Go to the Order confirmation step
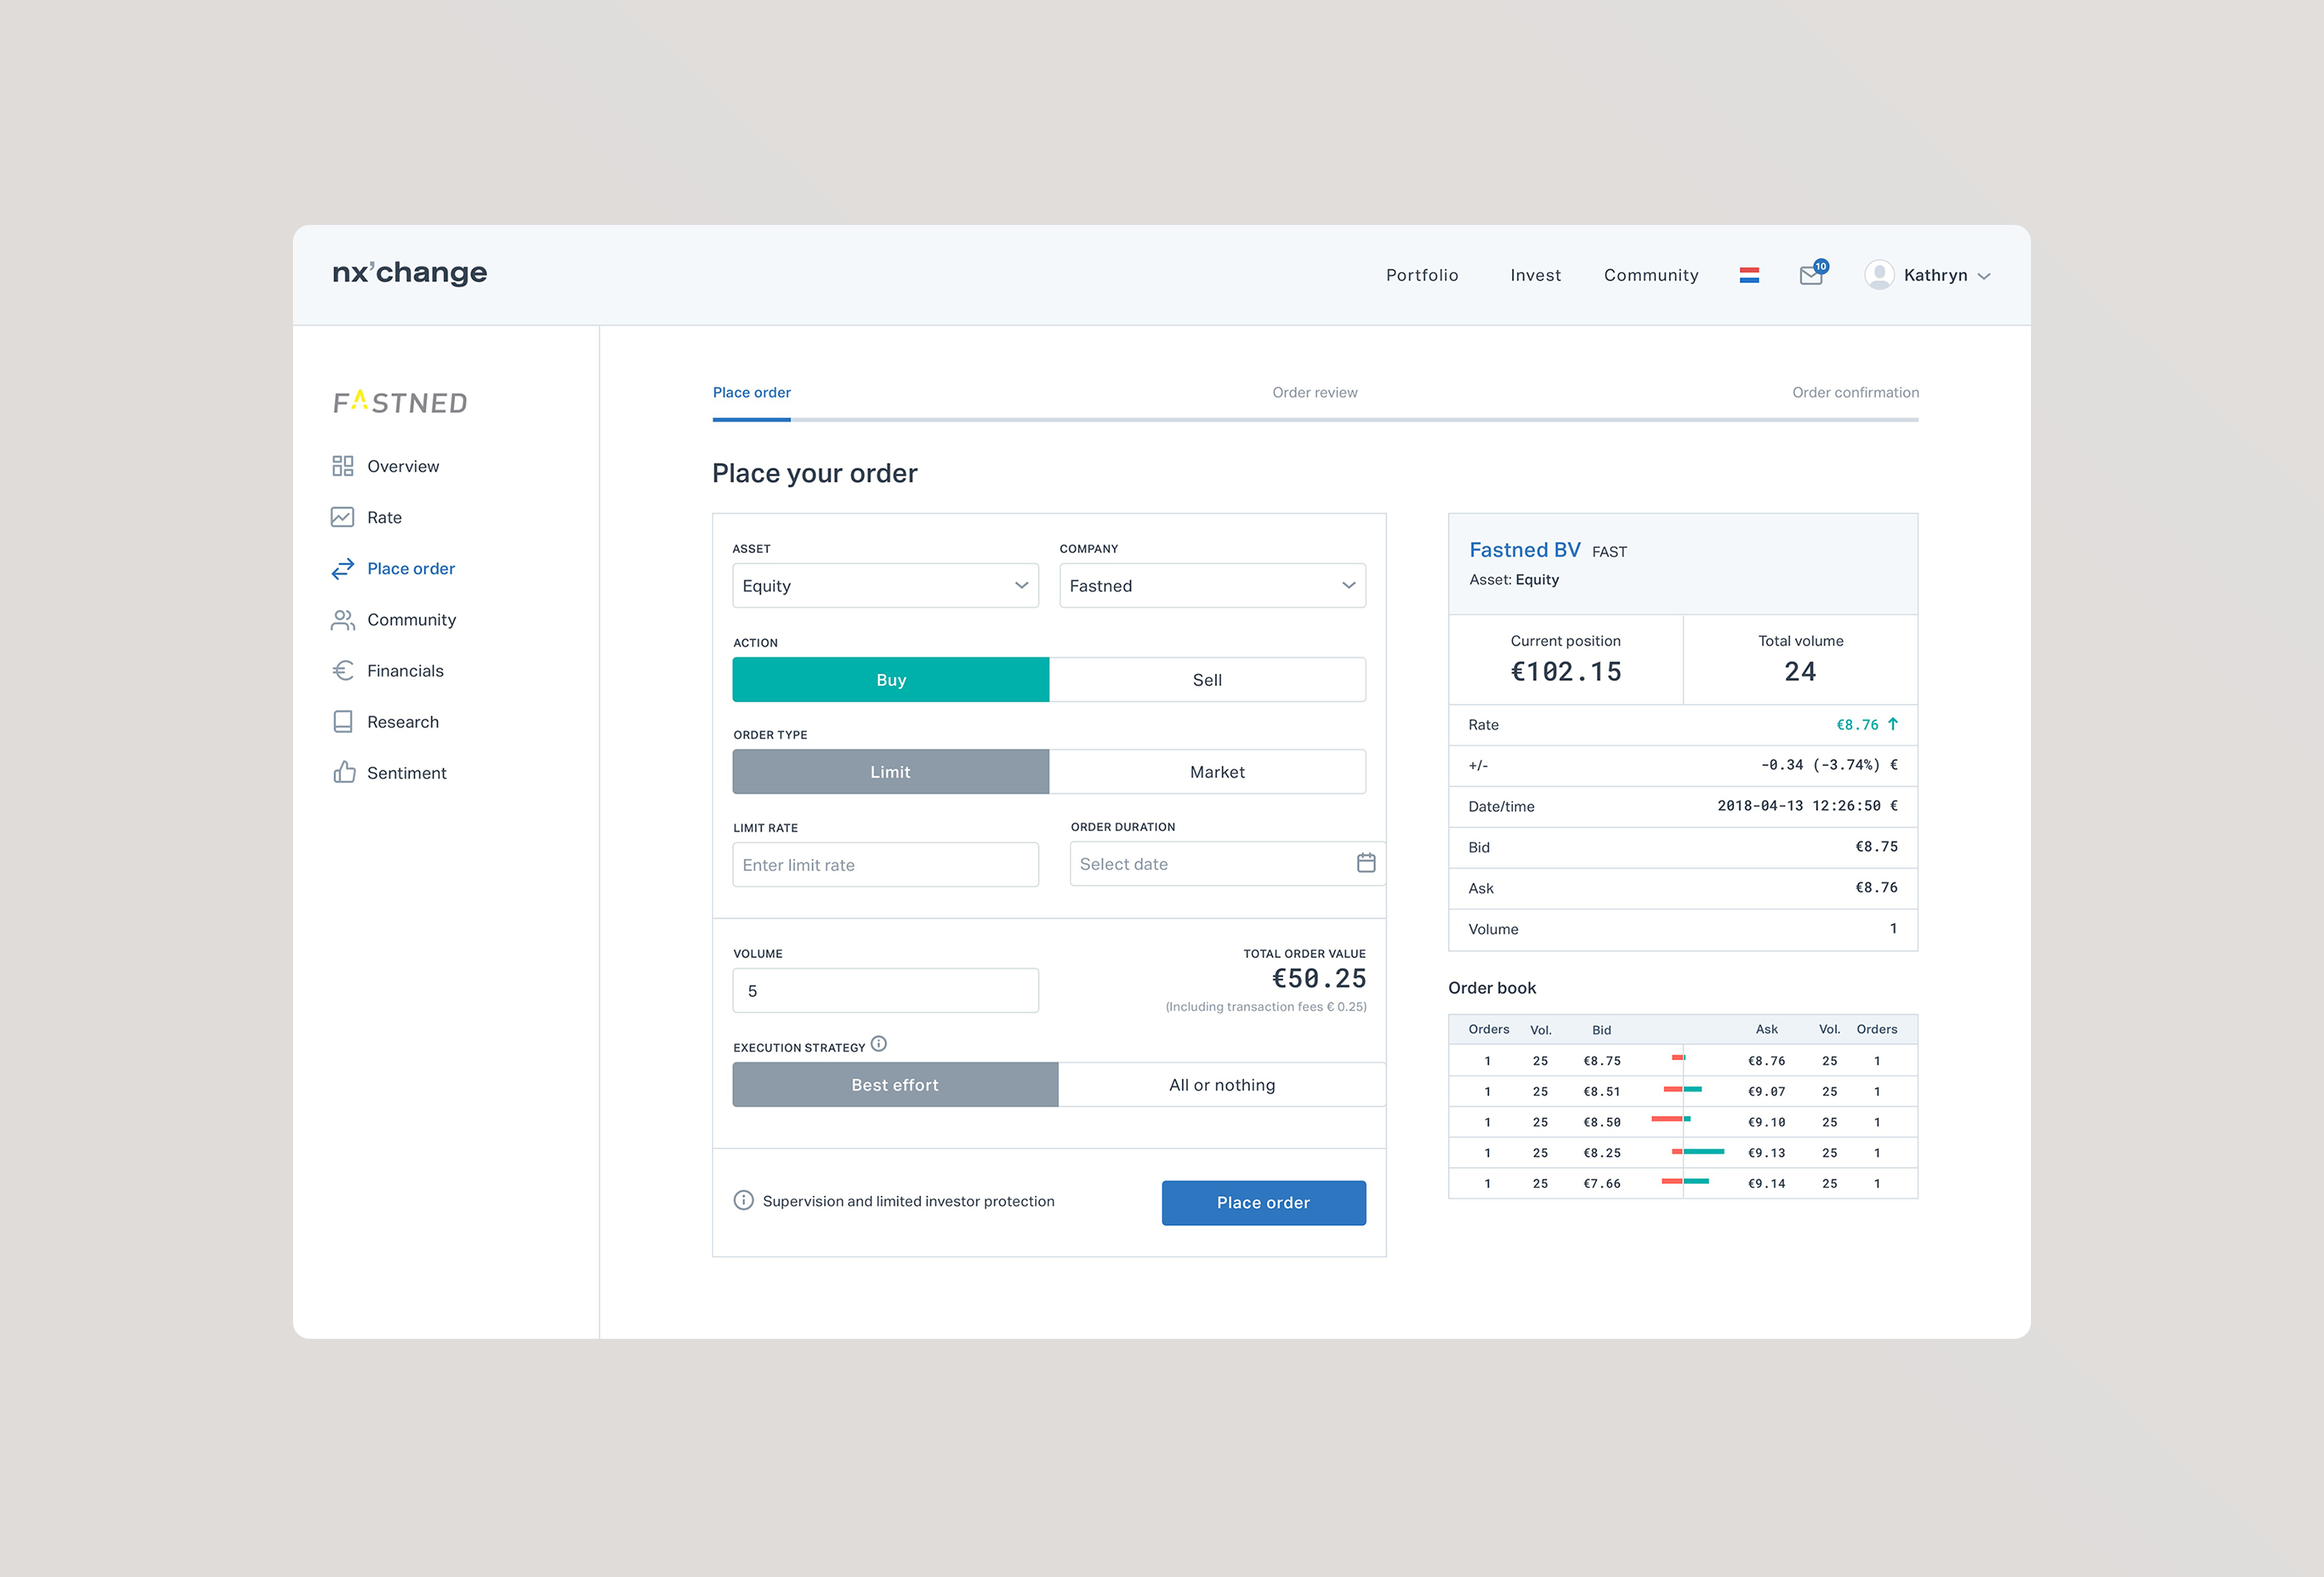 pos(1855,392)
